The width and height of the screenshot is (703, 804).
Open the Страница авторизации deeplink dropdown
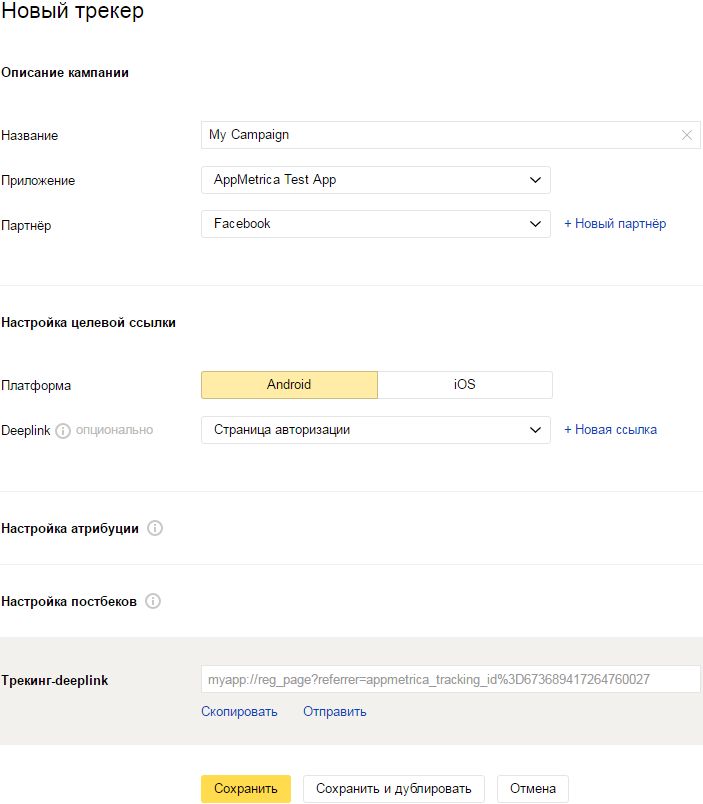[x=375, y=429]
